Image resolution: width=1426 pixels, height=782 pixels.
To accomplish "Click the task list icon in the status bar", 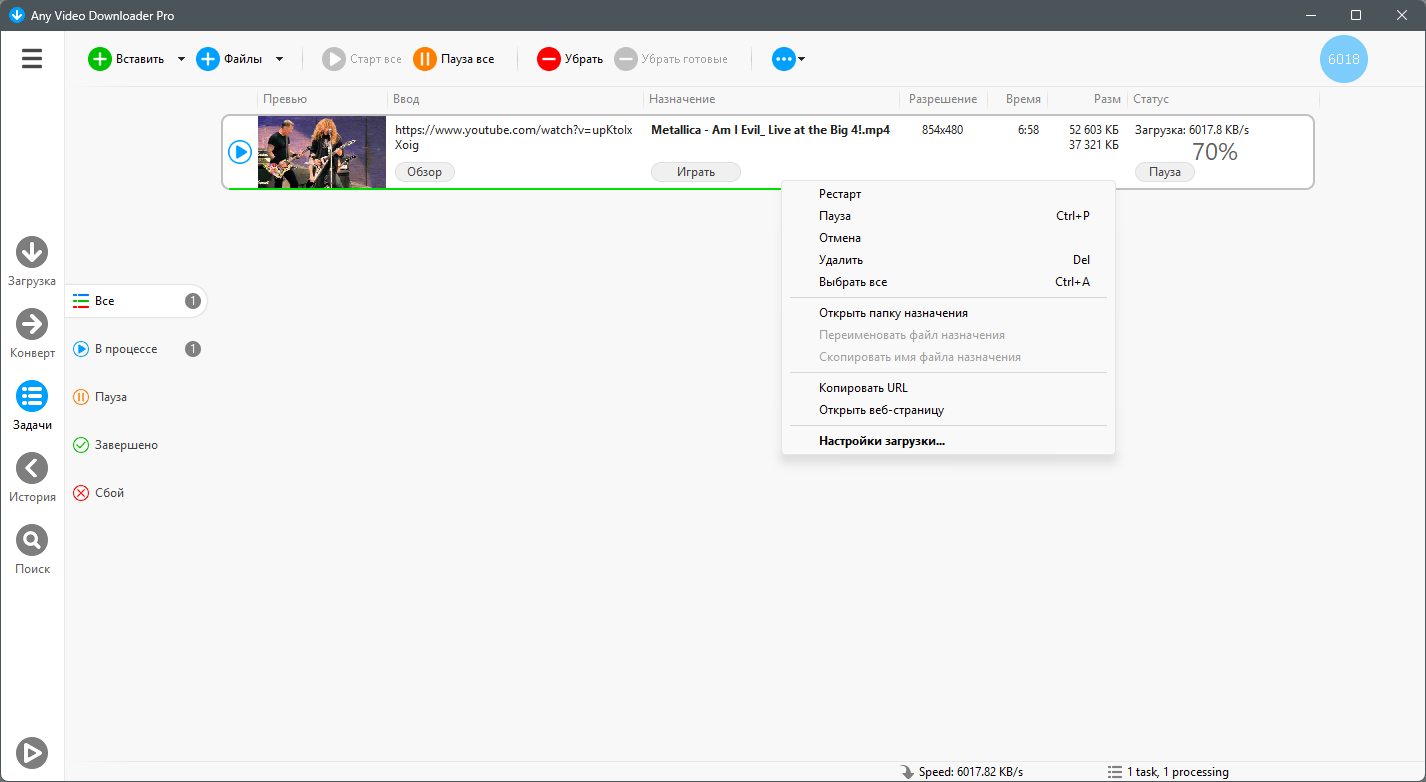I will coord(1115,772).
